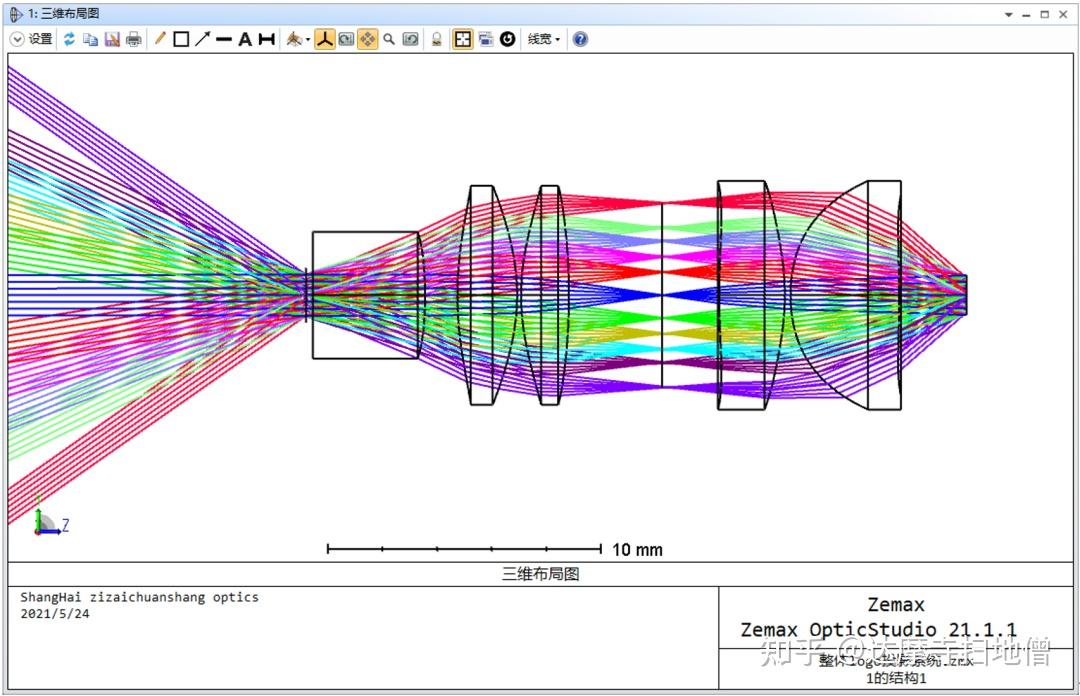Click the 10 mm scale bar
1080x696 pixels.
465,549
